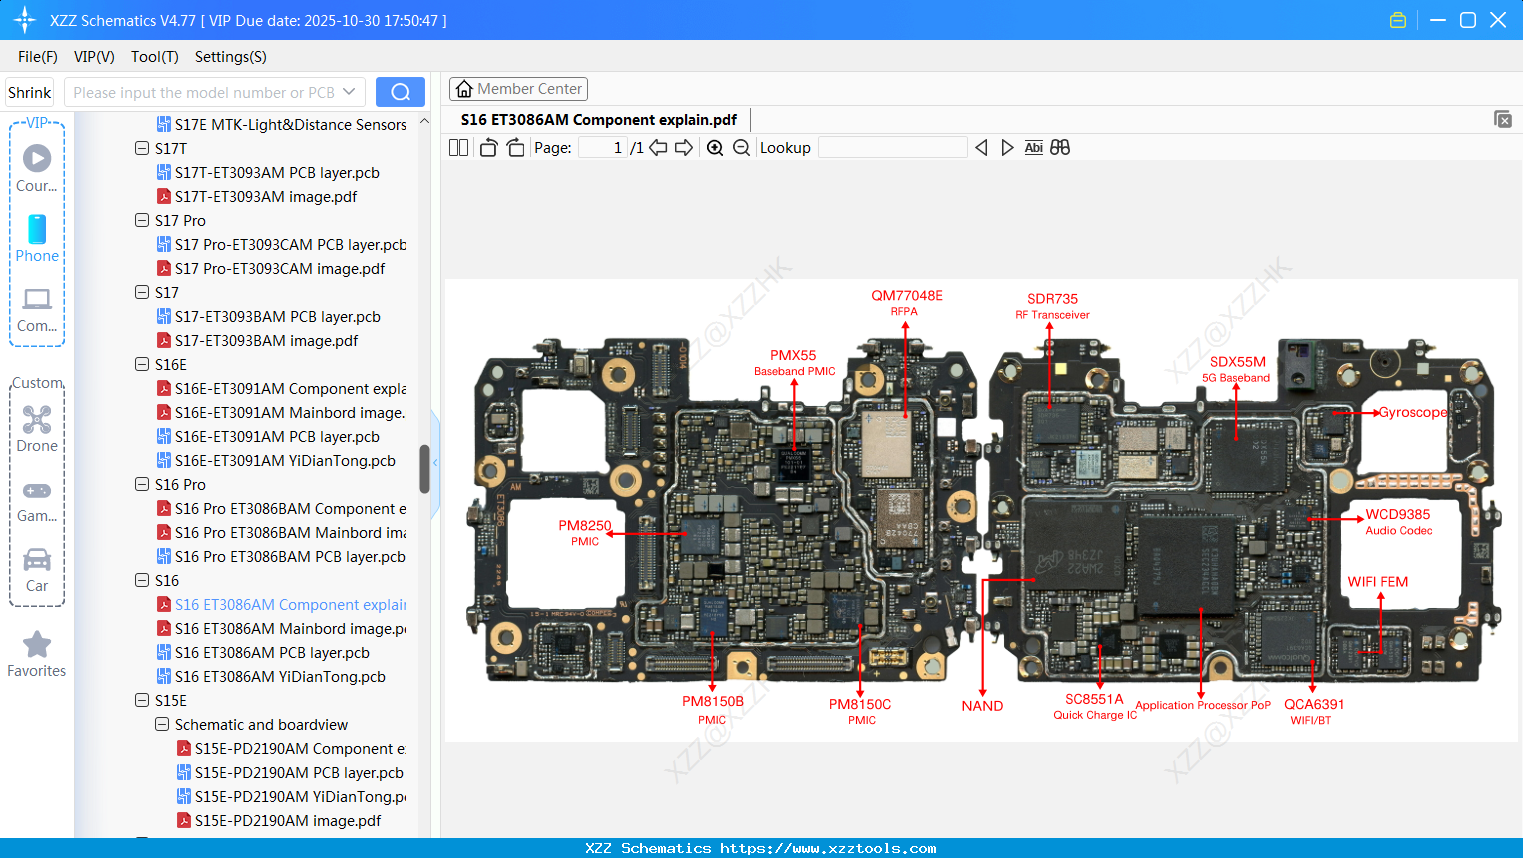This screenshot has height=858, width=1523.
Task: Zoom into the PDF page
Action: click(715, 147)
